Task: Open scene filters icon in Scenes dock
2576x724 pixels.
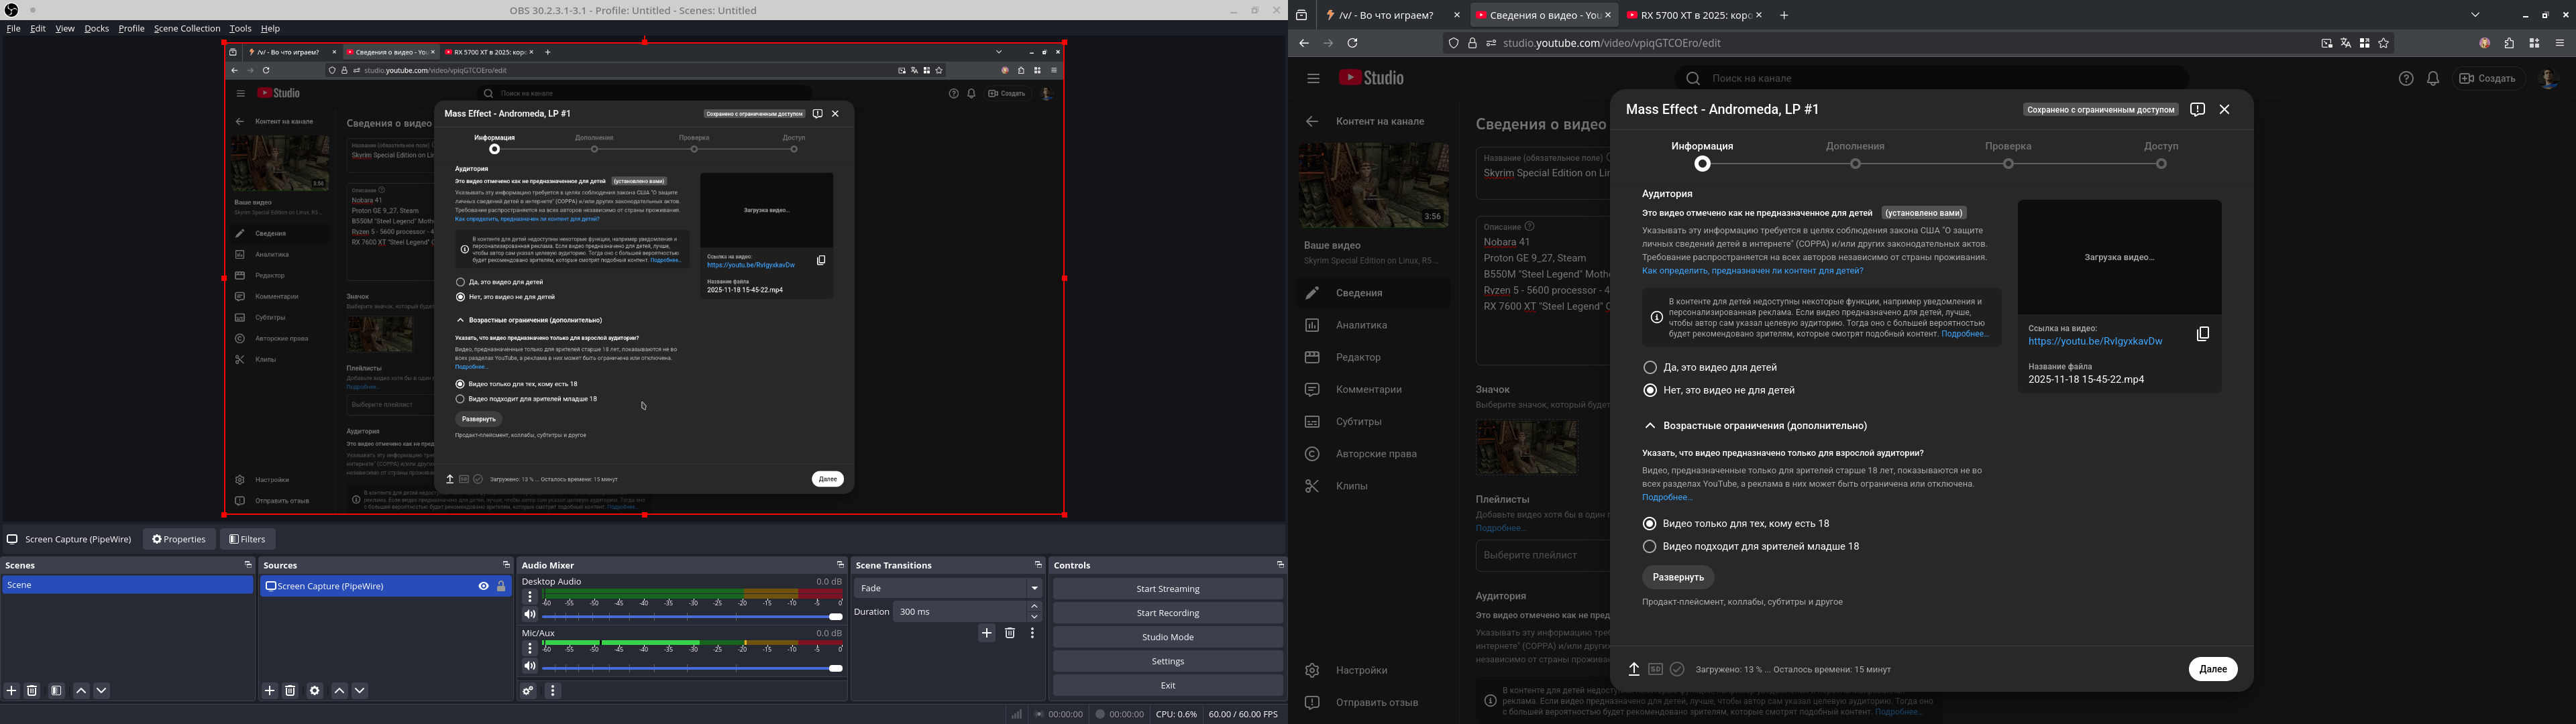Action: [57, 691]
